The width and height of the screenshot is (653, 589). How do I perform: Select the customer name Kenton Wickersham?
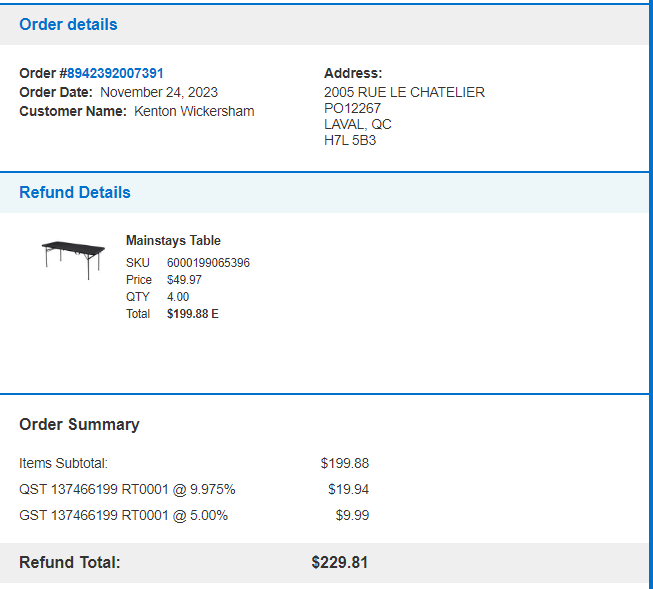[x=194, y=111]
